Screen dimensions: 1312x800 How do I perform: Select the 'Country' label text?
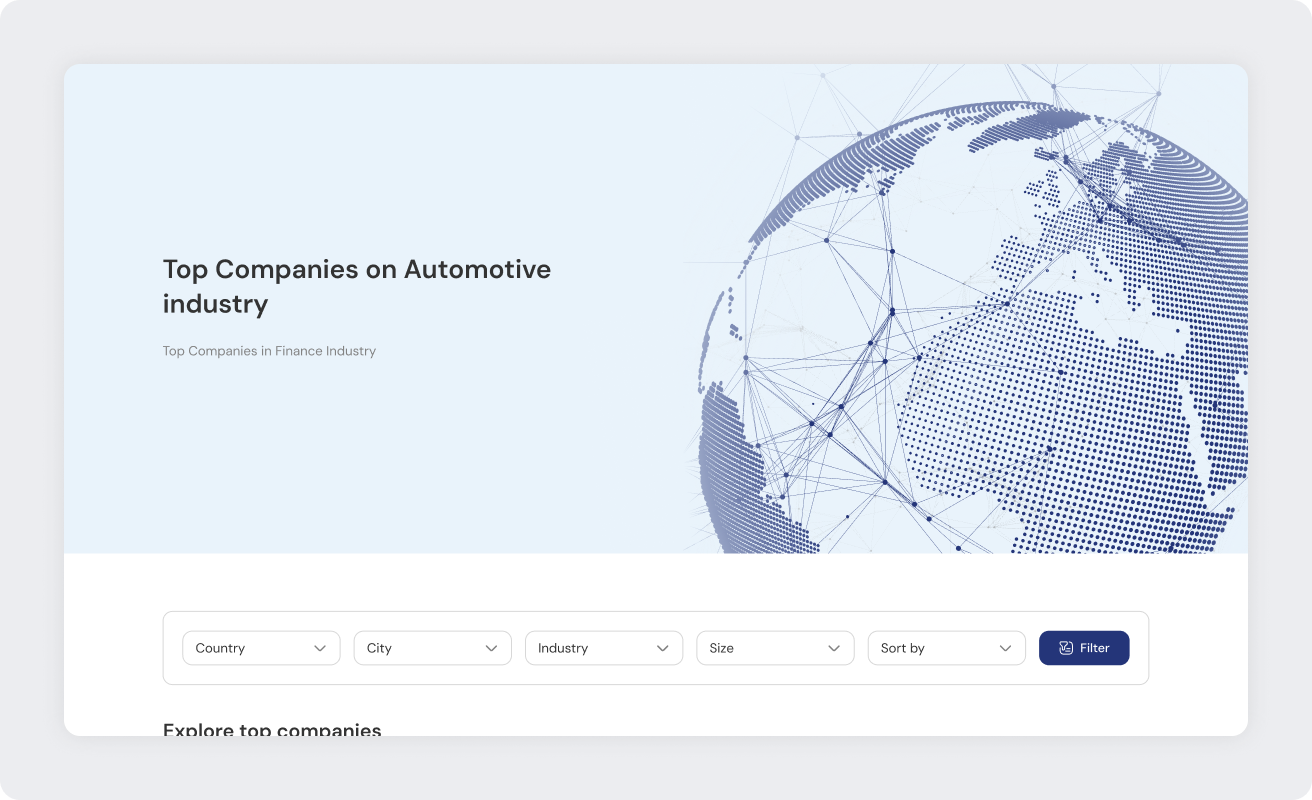pyautogui.click(x=220, y=648)
